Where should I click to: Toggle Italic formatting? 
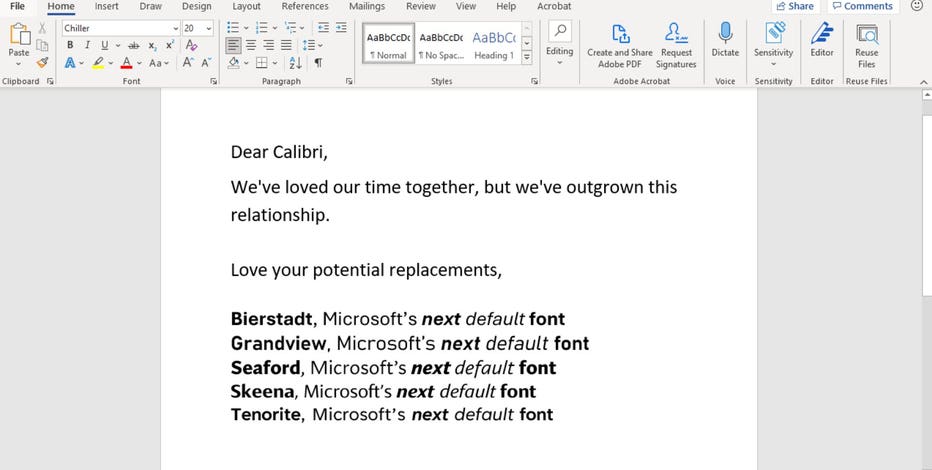point(87,45)
